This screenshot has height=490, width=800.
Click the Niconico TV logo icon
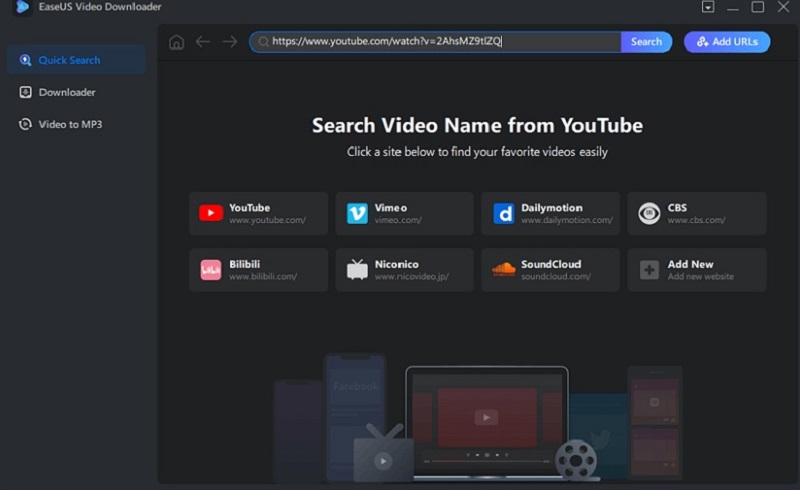tap(357, 269)
